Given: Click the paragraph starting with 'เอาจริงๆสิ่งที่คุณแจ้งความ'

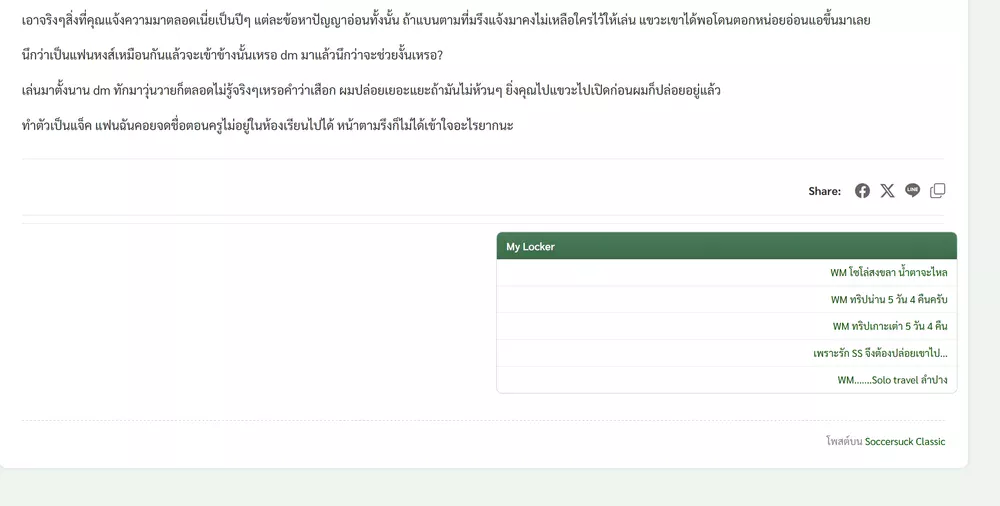Looking at the screenshot, I should [445, 20].
